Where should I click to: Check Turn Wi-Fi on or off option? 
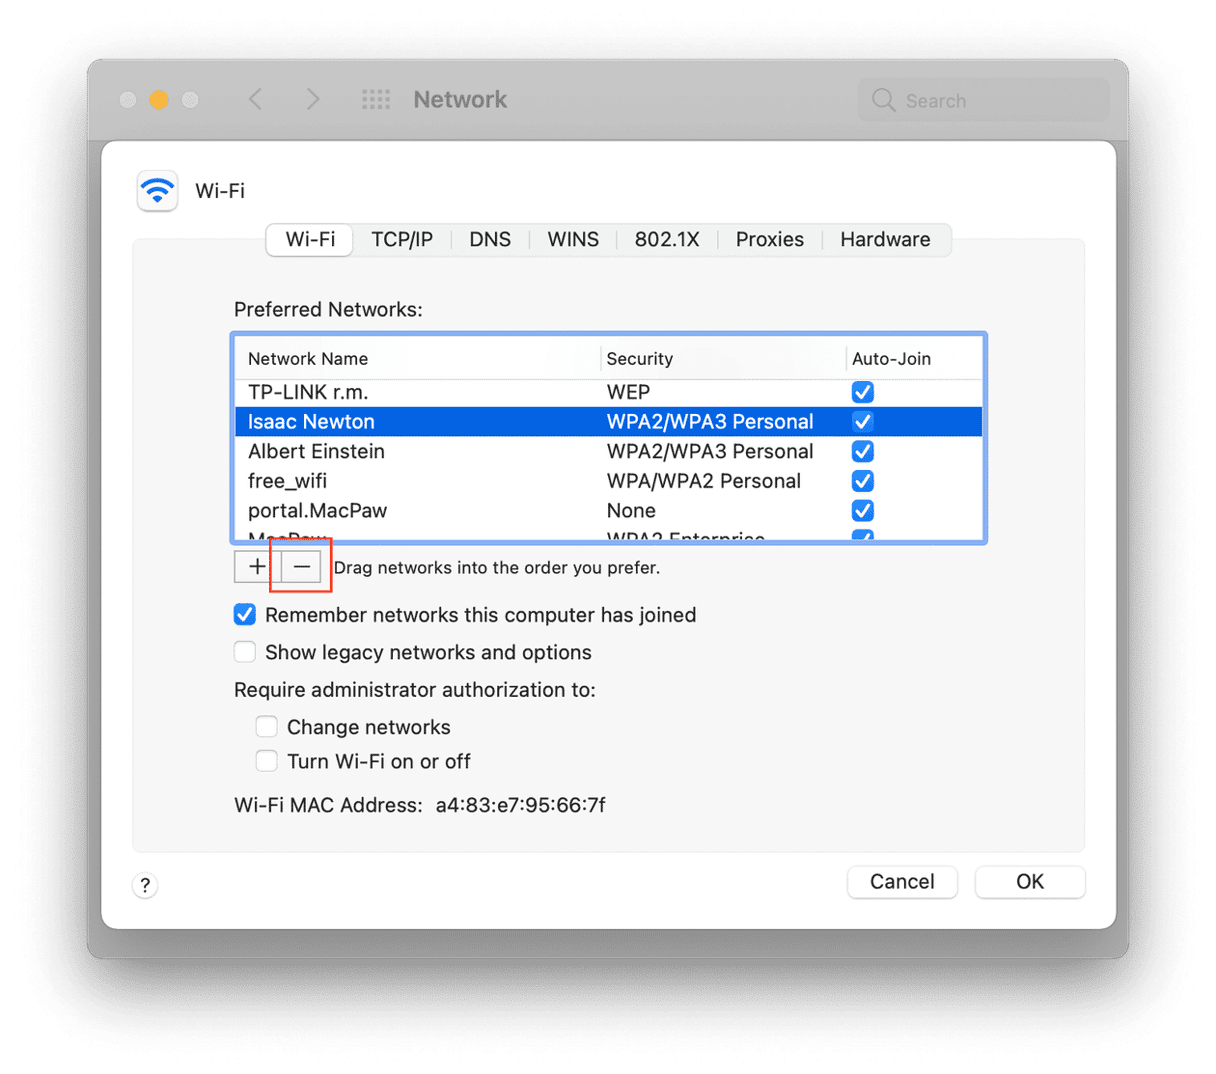click(x=266, y=761)
